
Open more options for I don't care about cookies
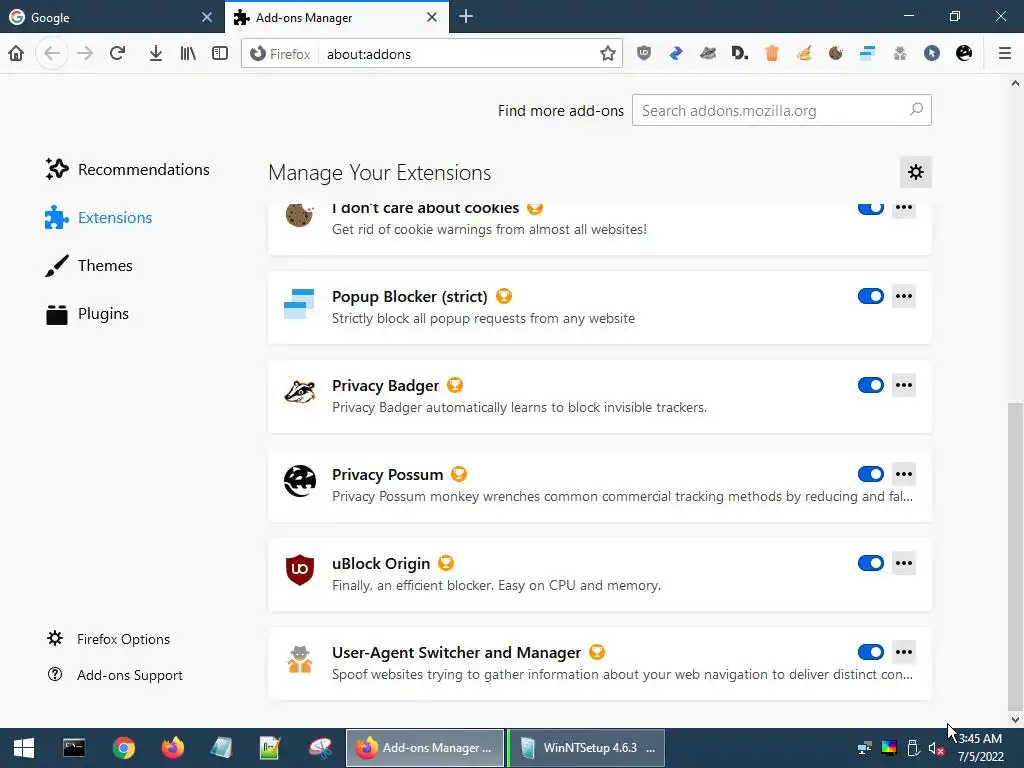[904, 208]
